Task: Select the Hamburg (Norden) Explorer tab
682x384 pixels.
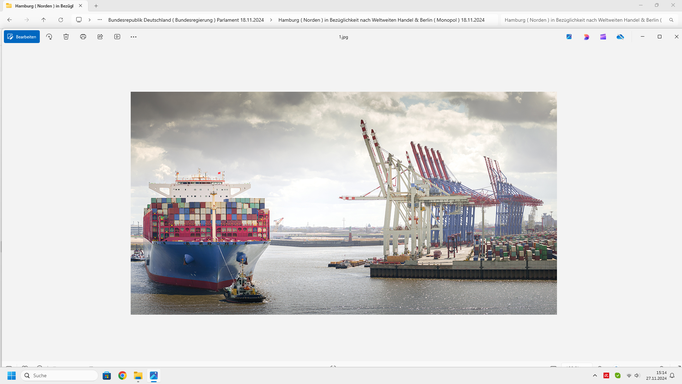Action: 44,6
